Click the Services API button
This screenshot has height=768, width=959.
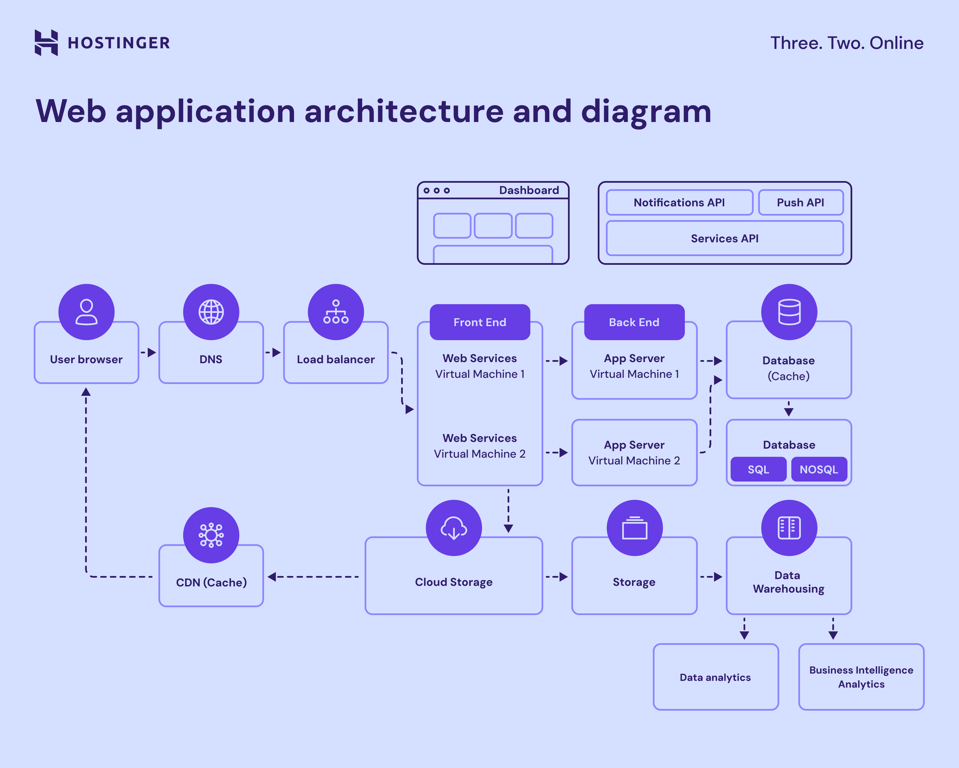(x=723, y=238)
